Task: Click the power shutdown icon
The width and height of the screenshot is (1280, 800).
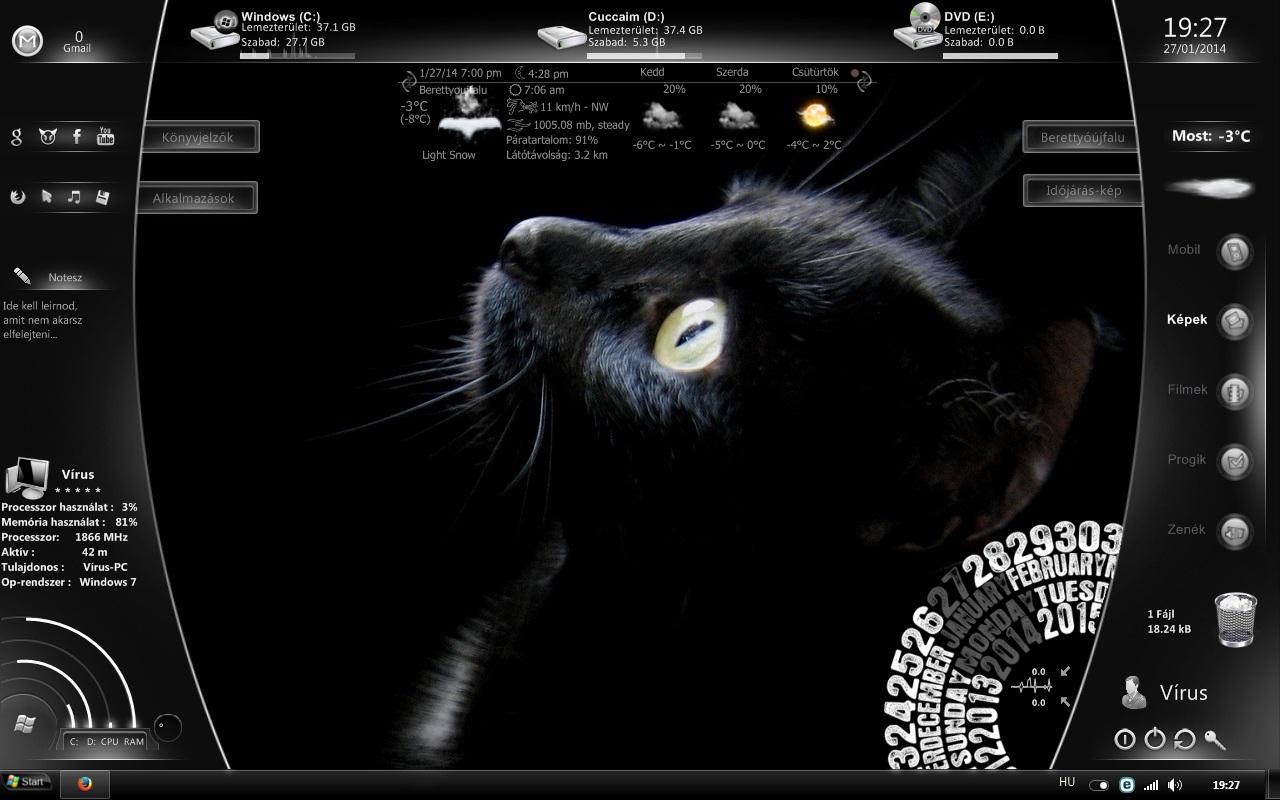Action: click(1154, 739)
